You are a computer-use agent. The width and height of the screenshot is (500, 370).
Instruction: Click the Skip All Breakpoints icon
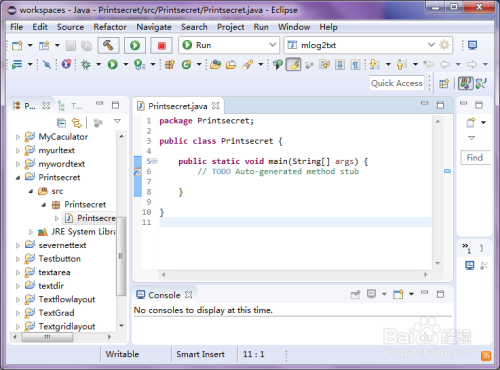tap(47, 64)
